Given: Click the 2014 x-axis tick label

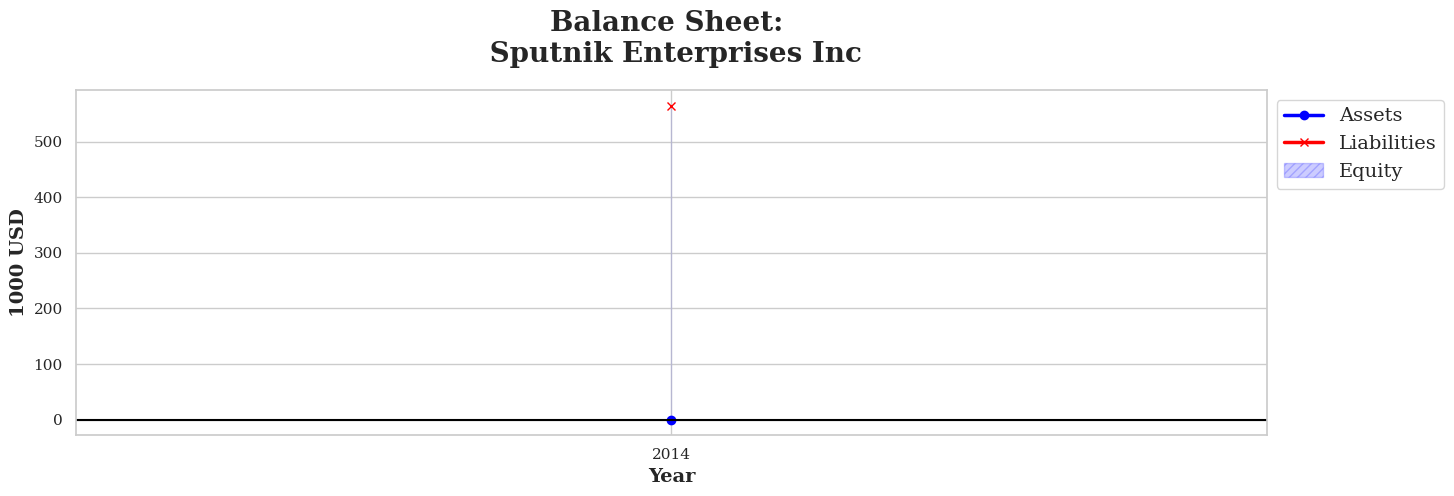Looking at the screenshot, I should (x=671, y=454).
